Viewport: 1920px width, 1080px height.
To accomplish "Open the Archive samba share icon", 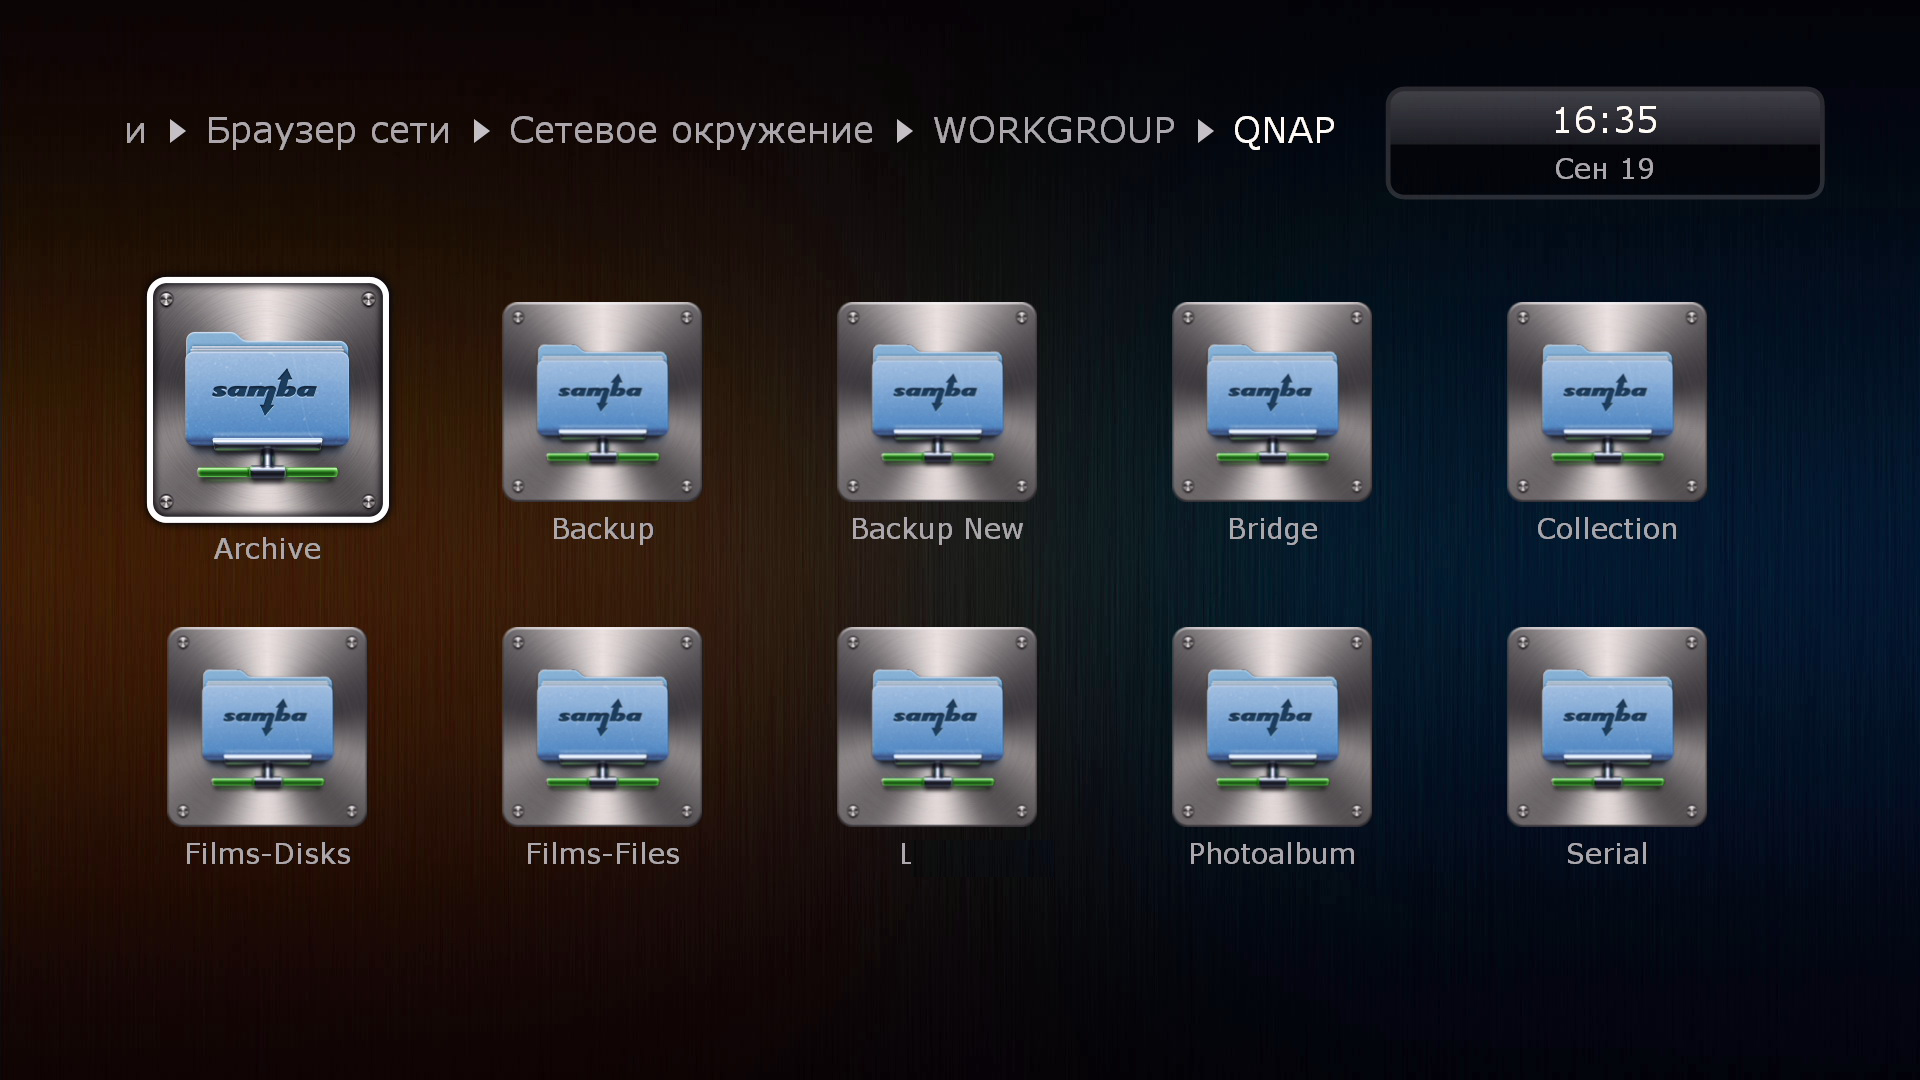I will point(268,400).
